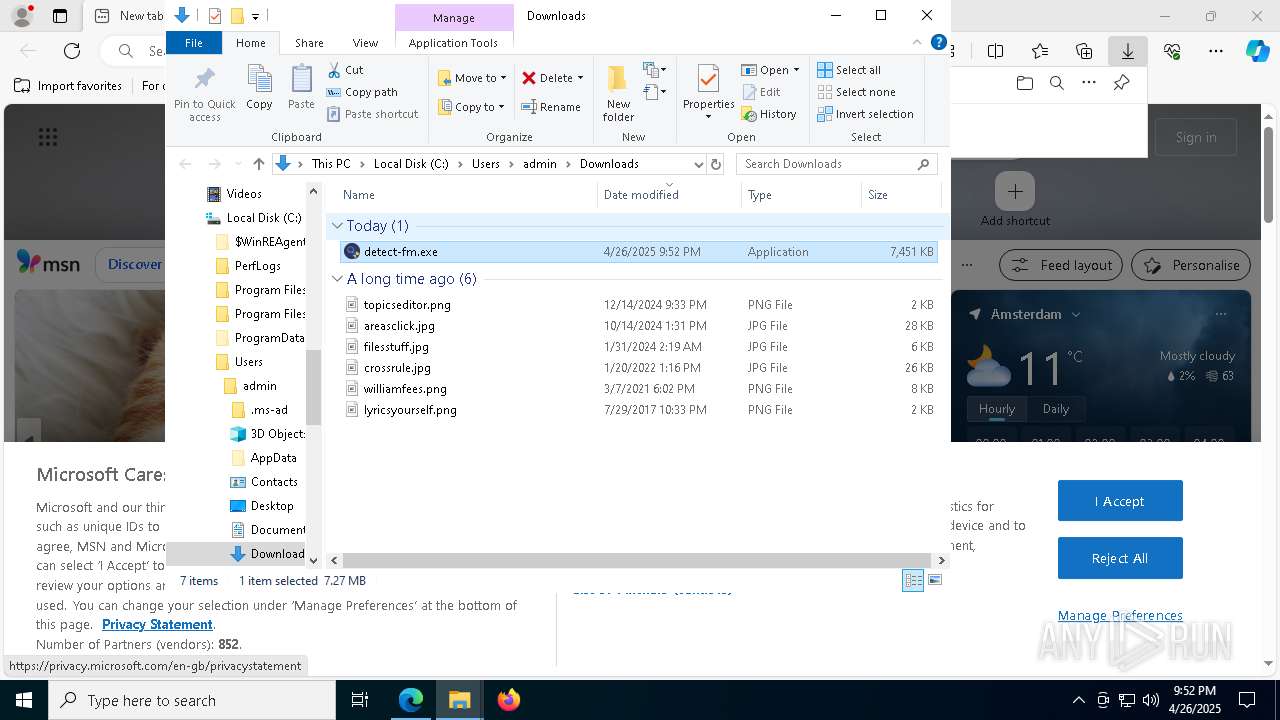Screen dimensions: 1280x720
Task: Expand Amsterdam location dropdown in weather
Action: [1076, 314]
